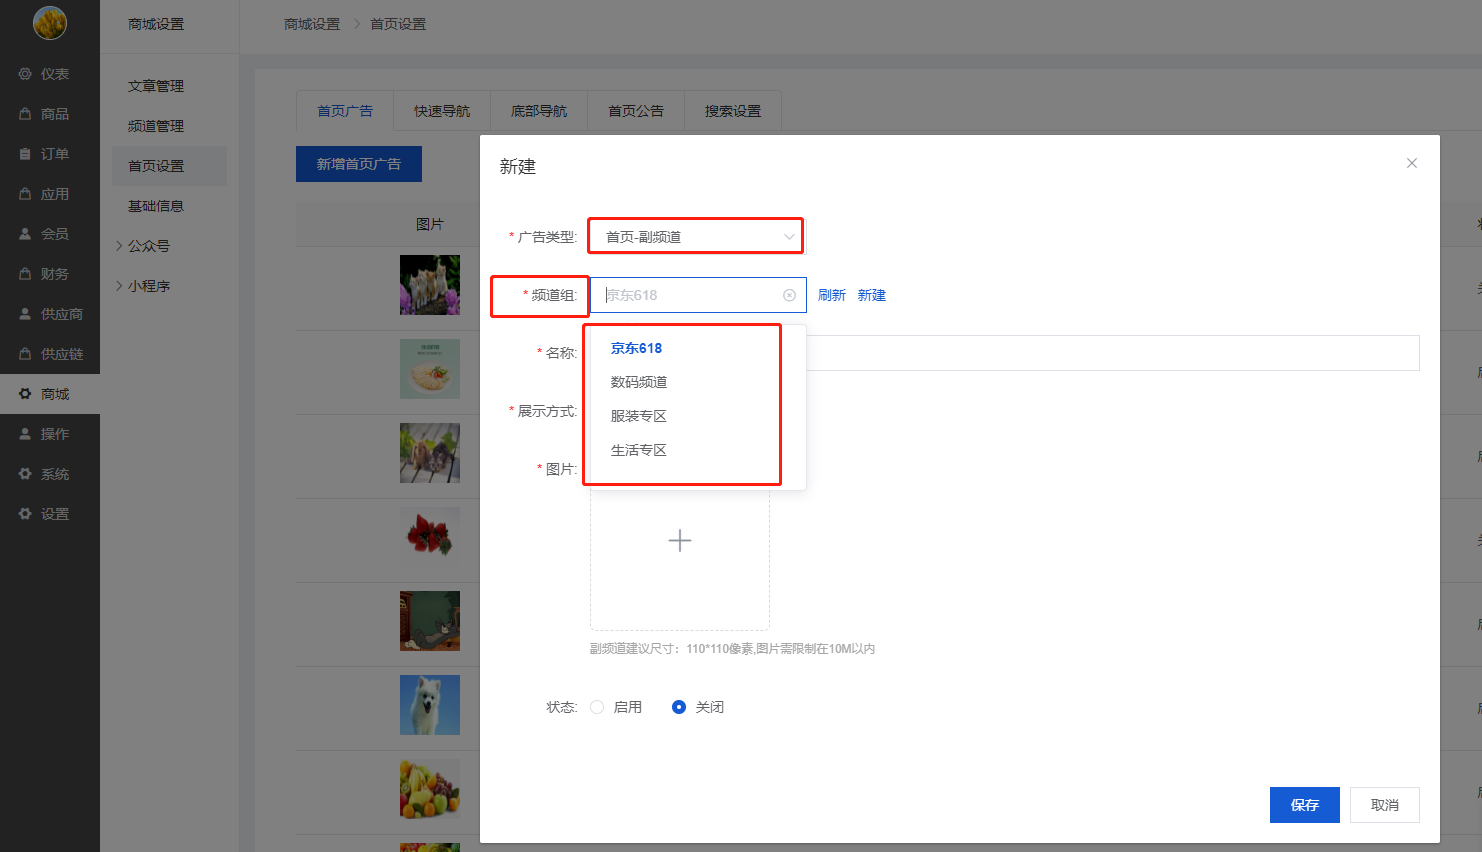Switch to the 搜索设置 tab
This screenshot has height=852, width=1482.
[733, 111]
